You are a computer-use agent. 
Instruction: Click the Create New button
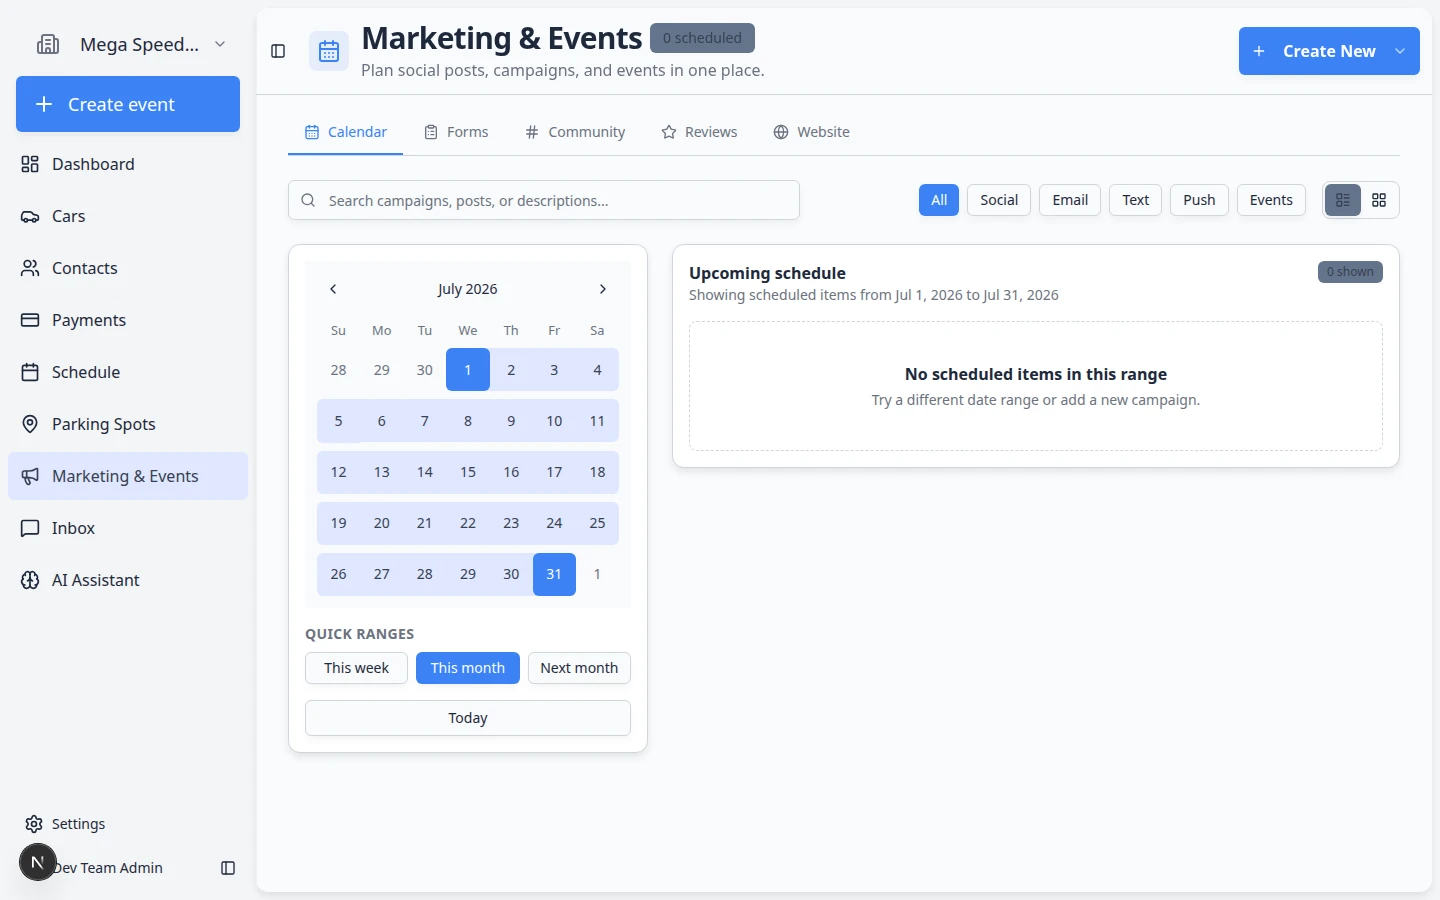(1329, 51)
